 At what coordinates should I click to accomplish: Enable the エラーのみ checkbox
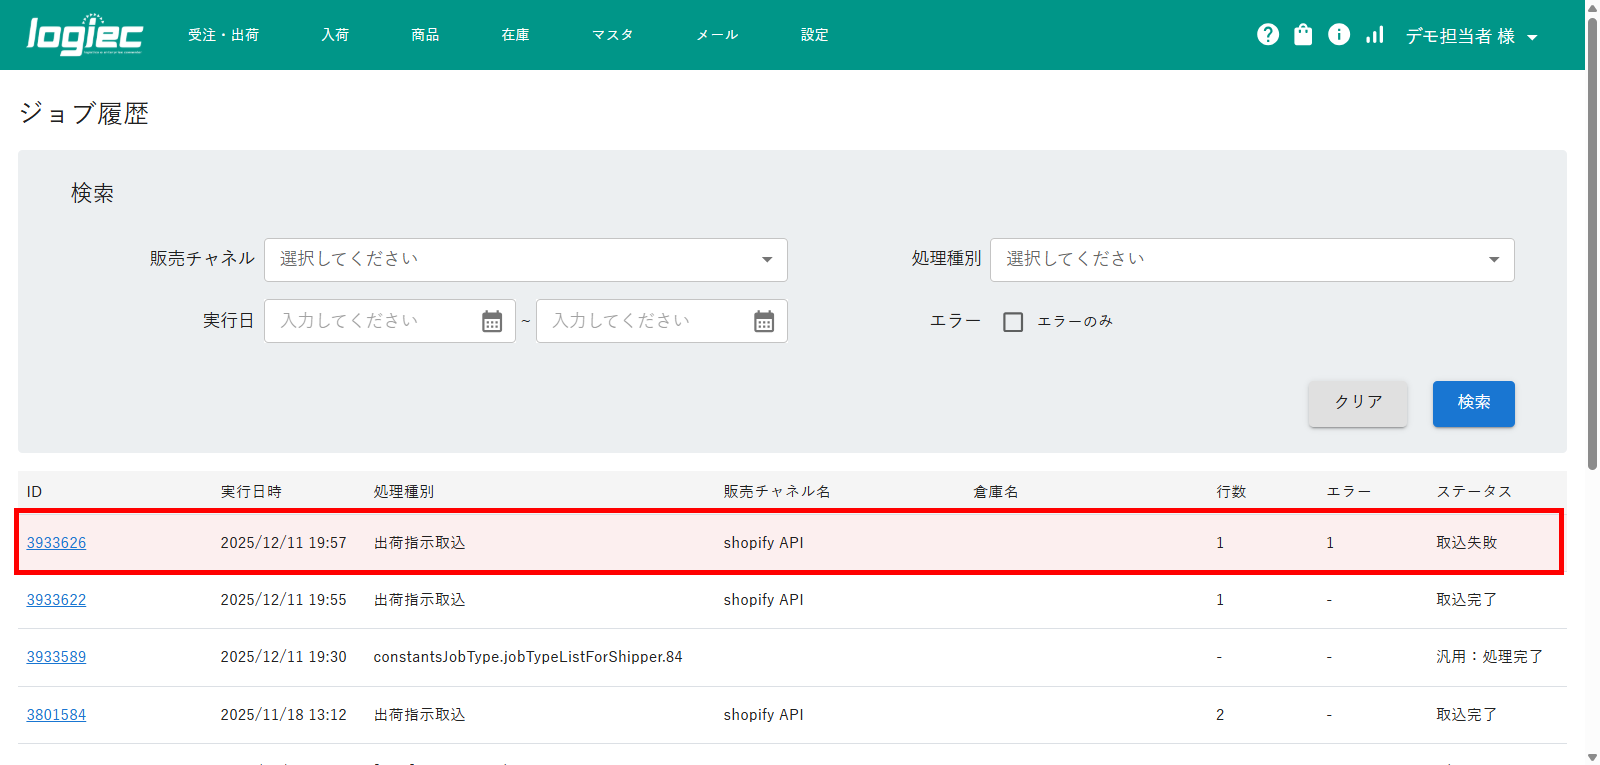point(1013,322)
